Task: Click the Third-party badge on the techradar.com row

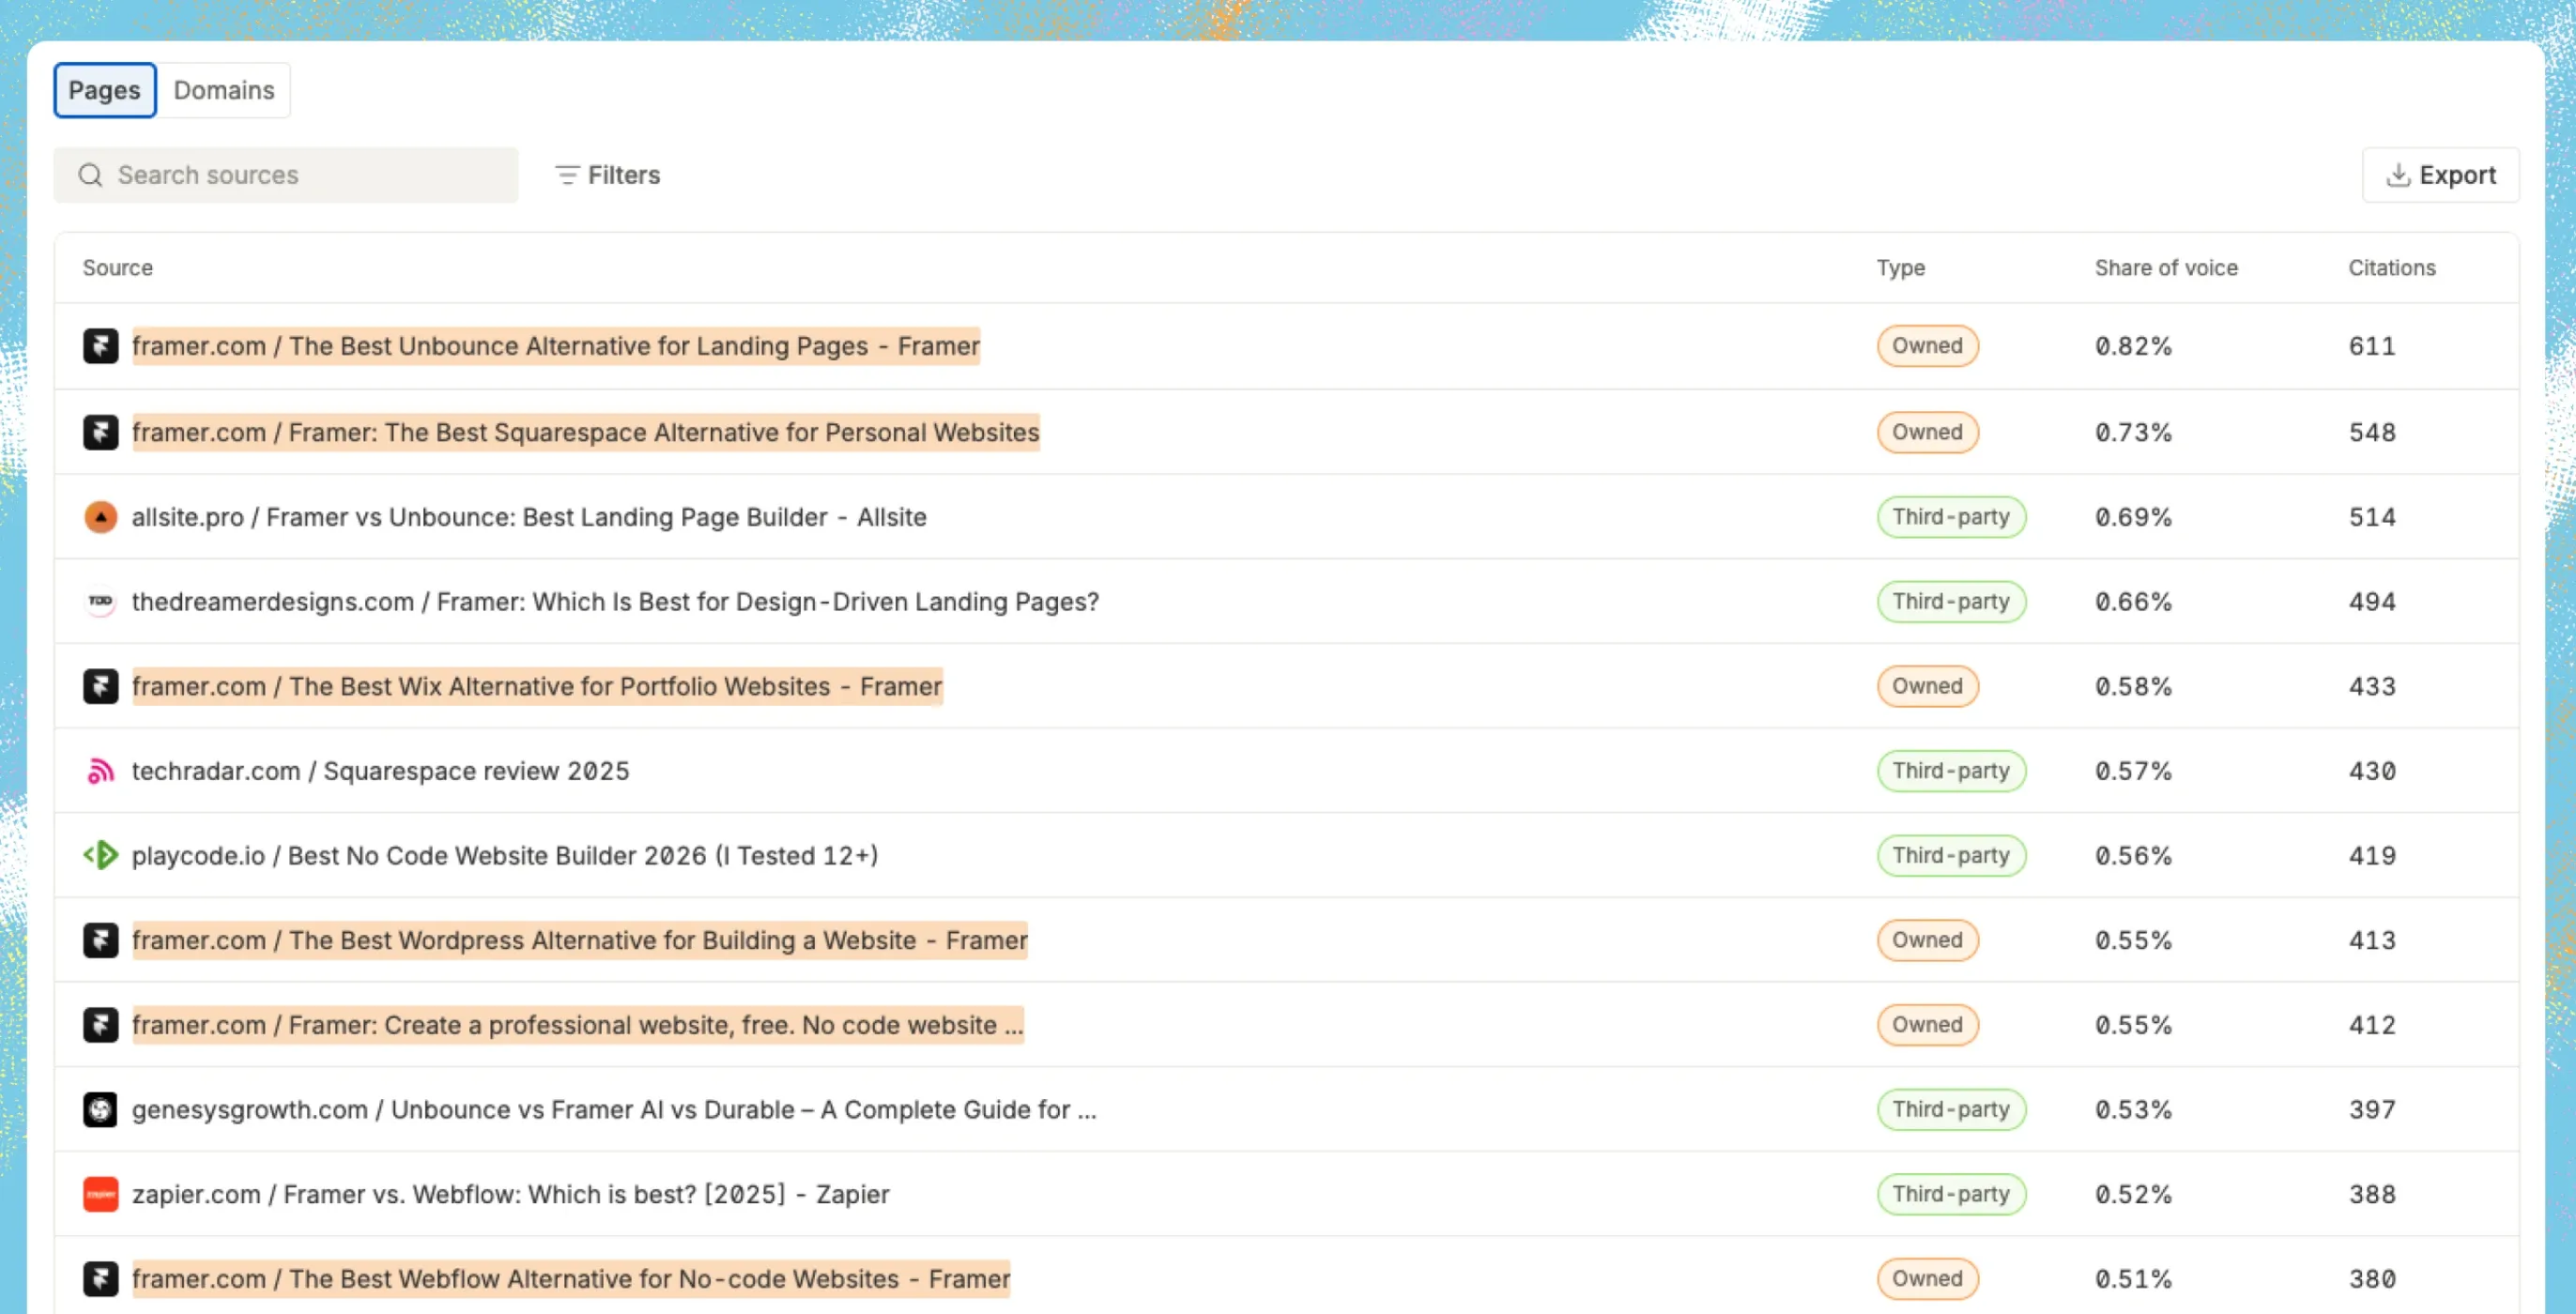Action: (1951, 771)
